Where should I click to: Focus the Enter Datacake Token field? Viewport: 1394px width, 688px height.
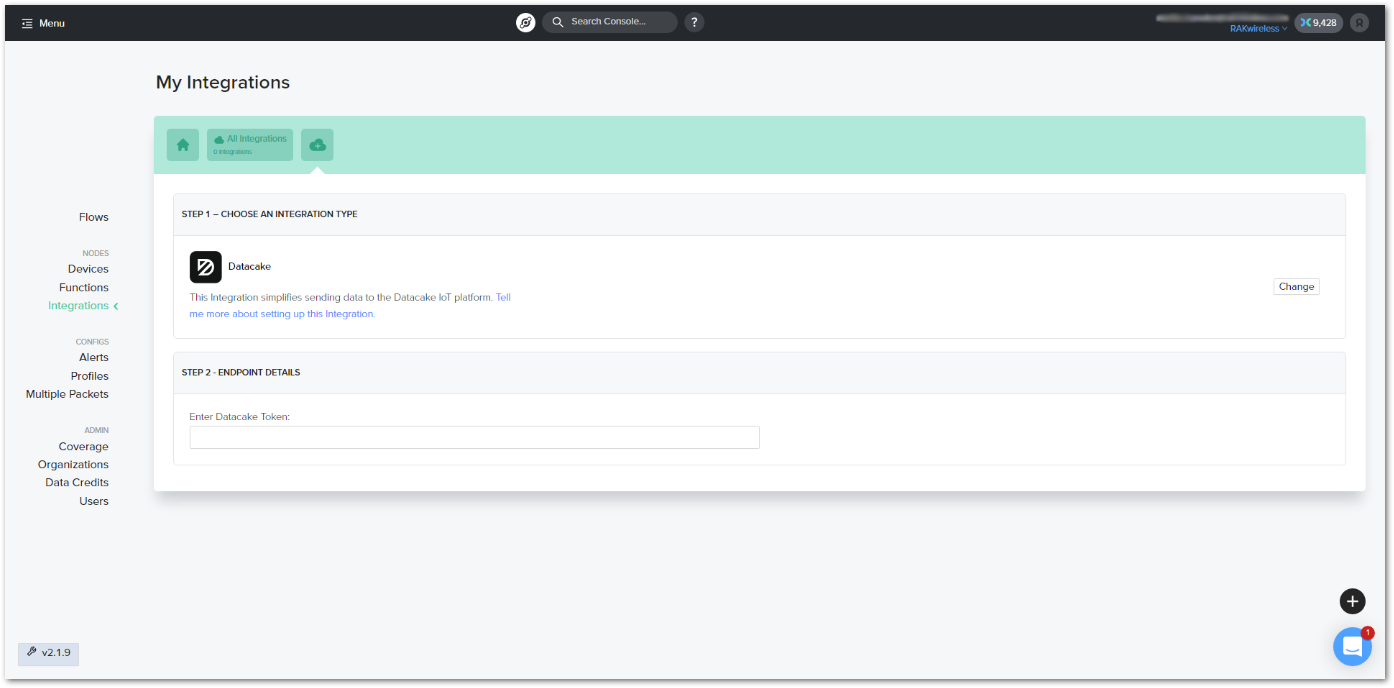click(474, 437)
